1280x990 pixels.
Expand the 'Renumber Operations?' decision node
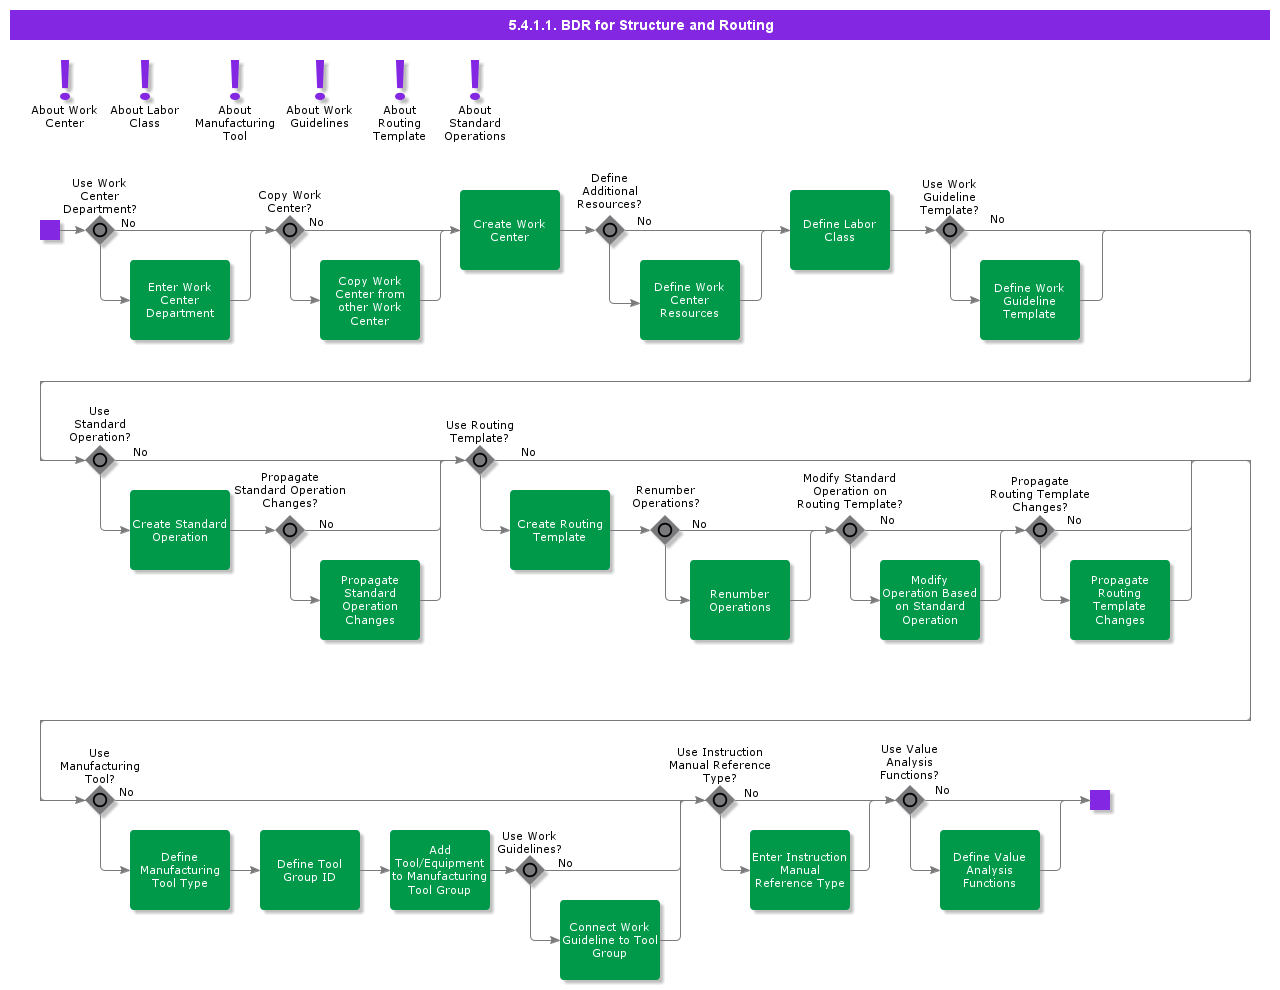tap(665, 530)
